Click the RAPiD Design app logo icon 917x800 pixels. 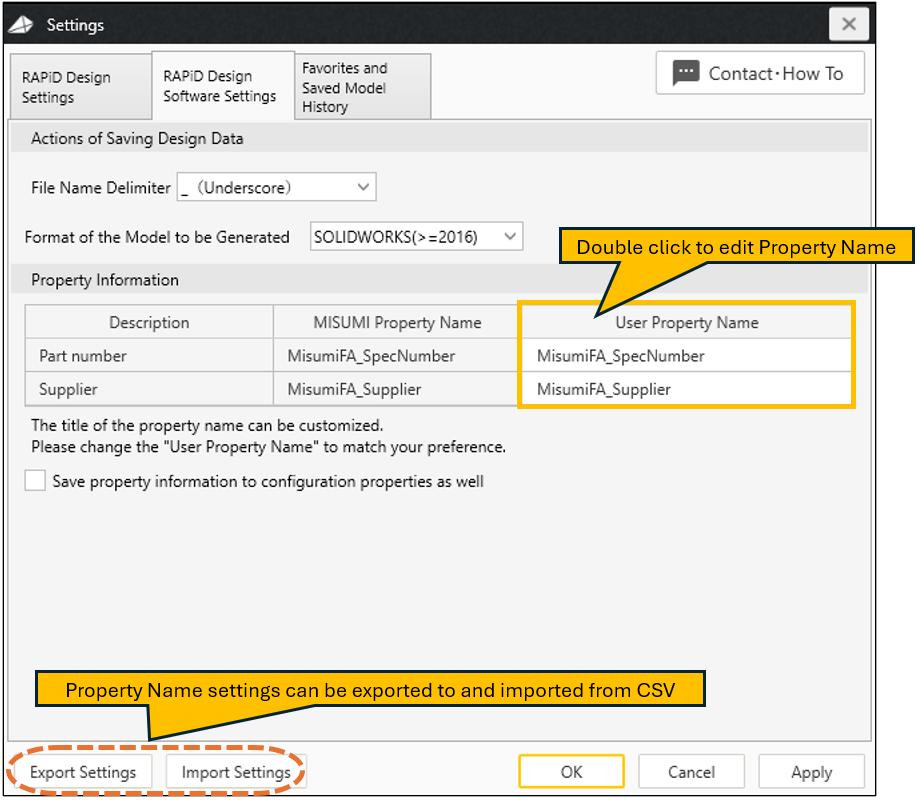[x=22, y=25]
